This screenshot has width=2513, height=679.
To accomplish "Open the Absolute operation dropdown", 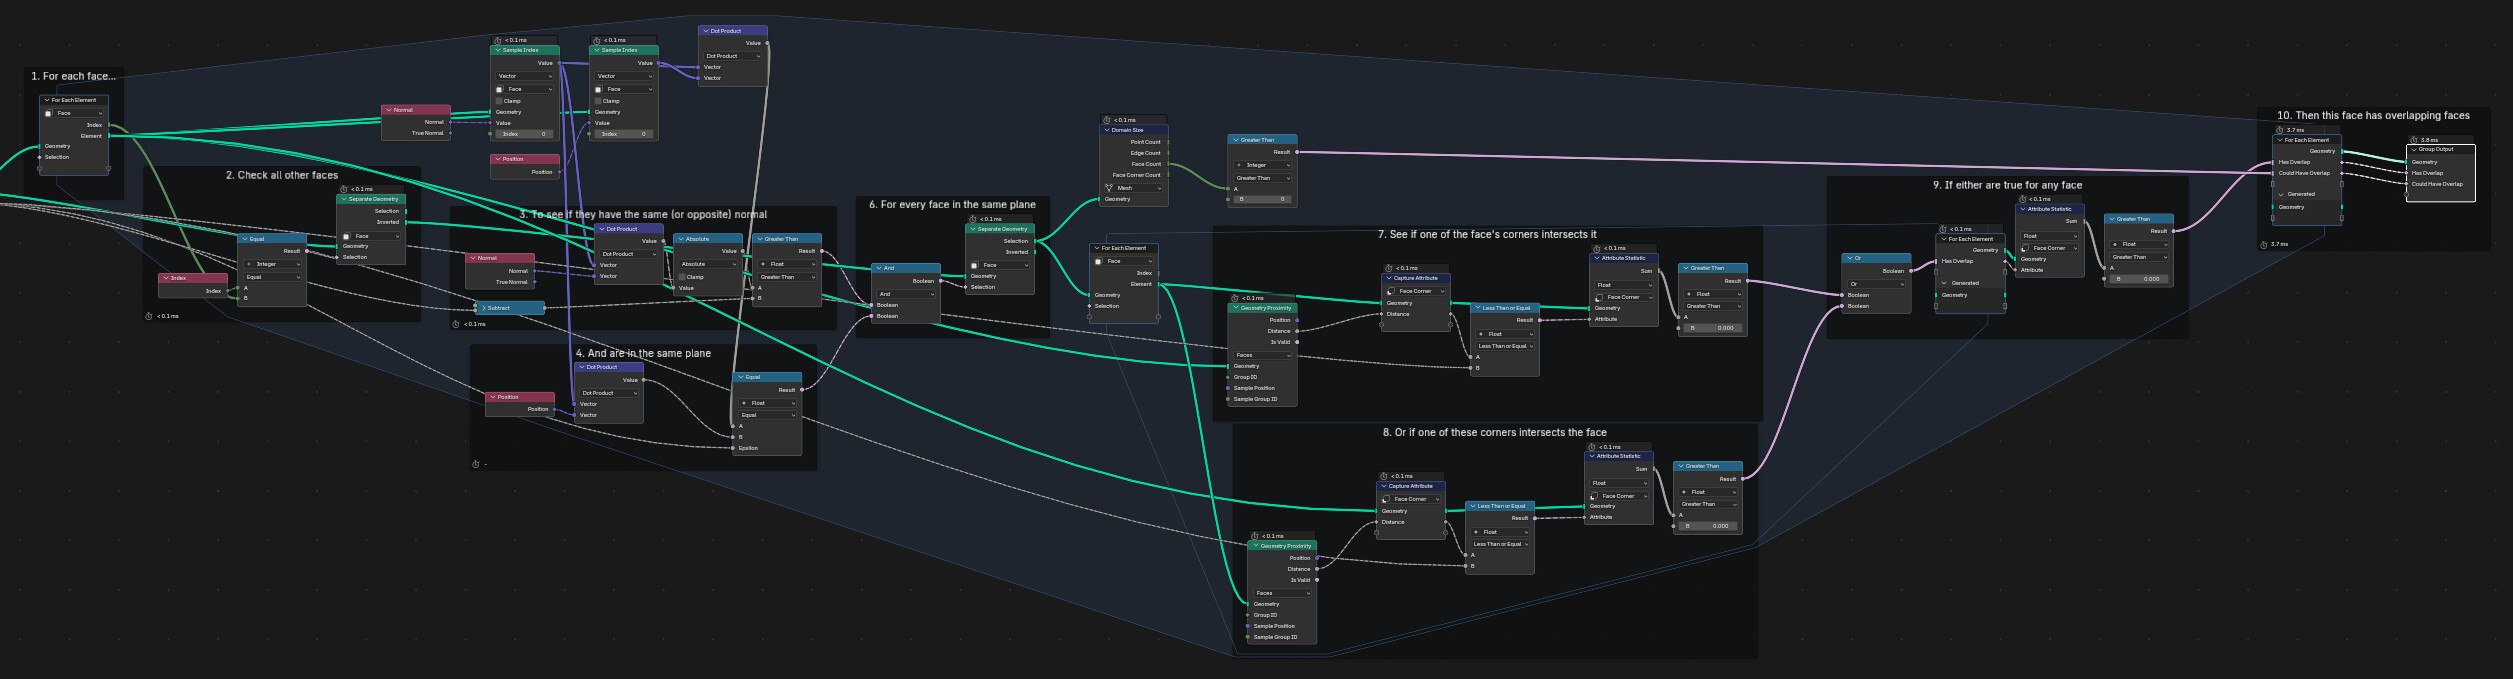I will [x=708, y=264].
